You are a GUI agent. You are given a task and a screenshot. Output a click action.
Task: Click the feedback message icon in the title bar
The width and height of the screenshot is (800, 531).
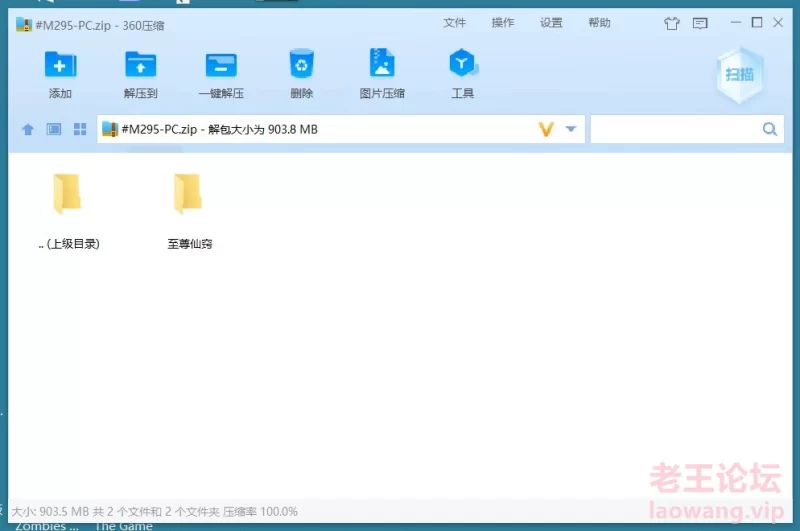coord(699,23)
